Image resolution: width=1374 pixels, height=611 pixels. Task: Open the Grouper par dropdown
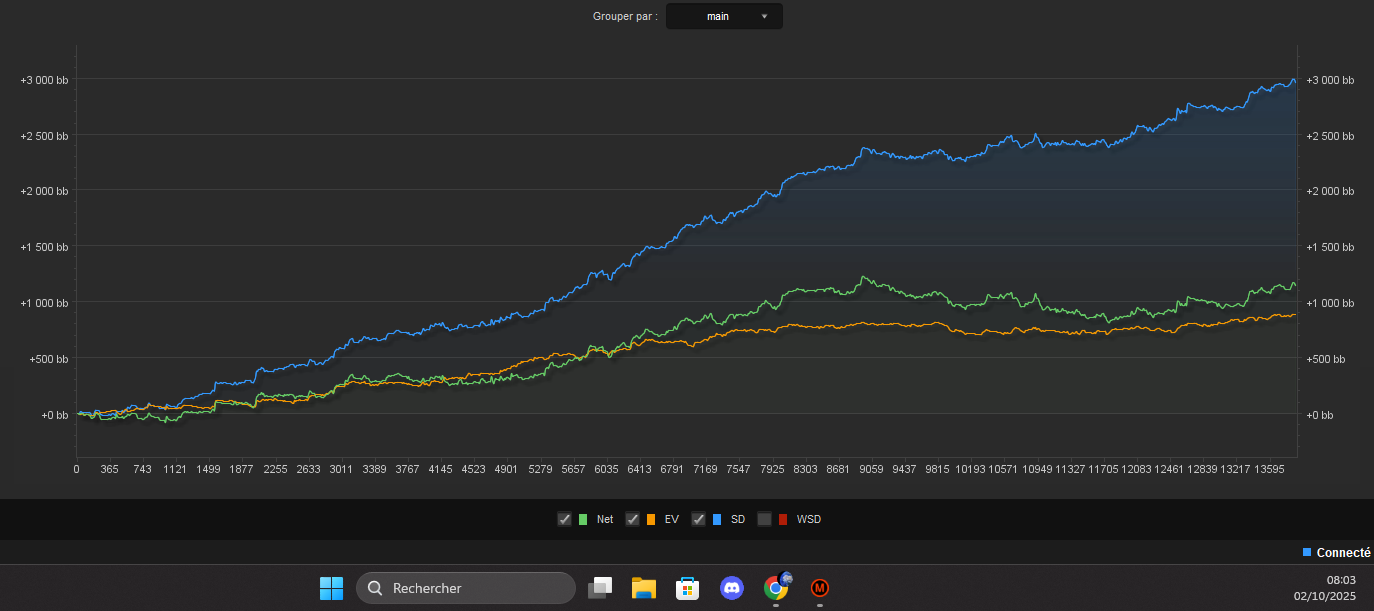(724, 16)
